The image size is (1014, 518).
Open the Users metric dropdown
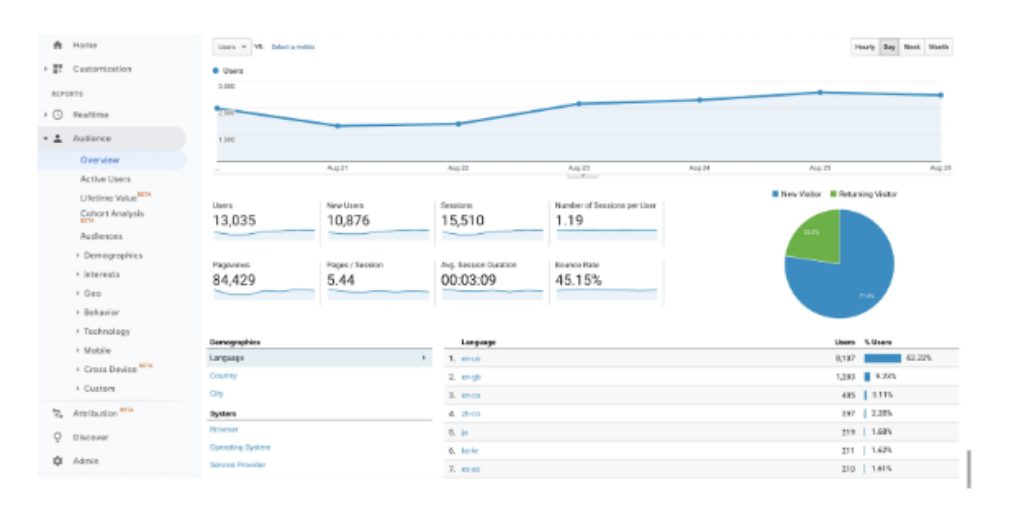[x=232, y=47]
